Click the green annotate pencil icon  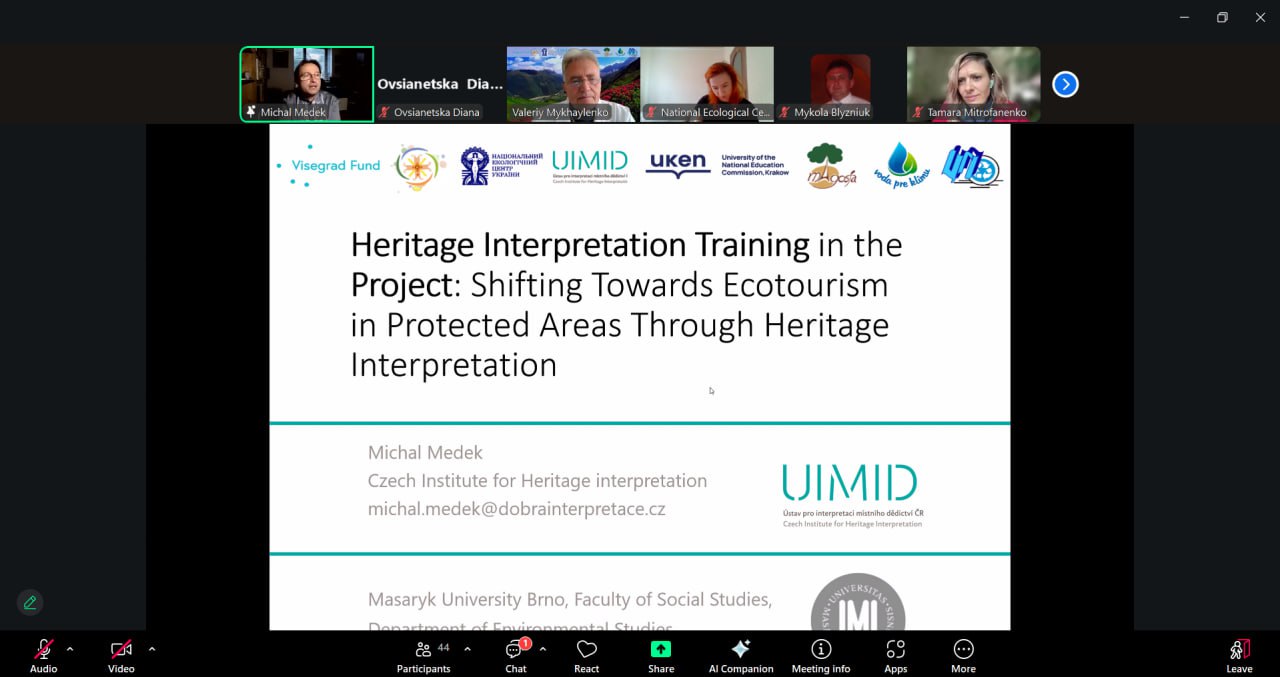click(x=30, y=602)
